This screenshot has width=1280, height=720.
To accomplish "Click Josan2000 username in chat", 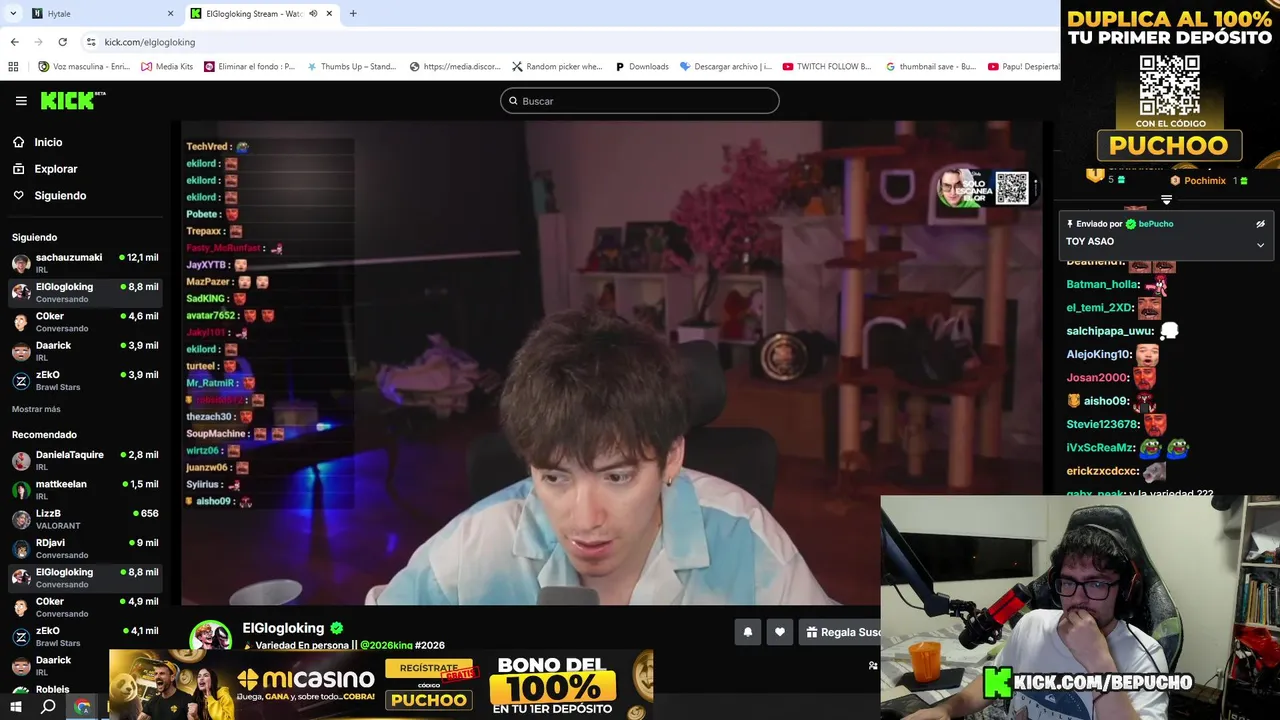I will point(1096,378).
